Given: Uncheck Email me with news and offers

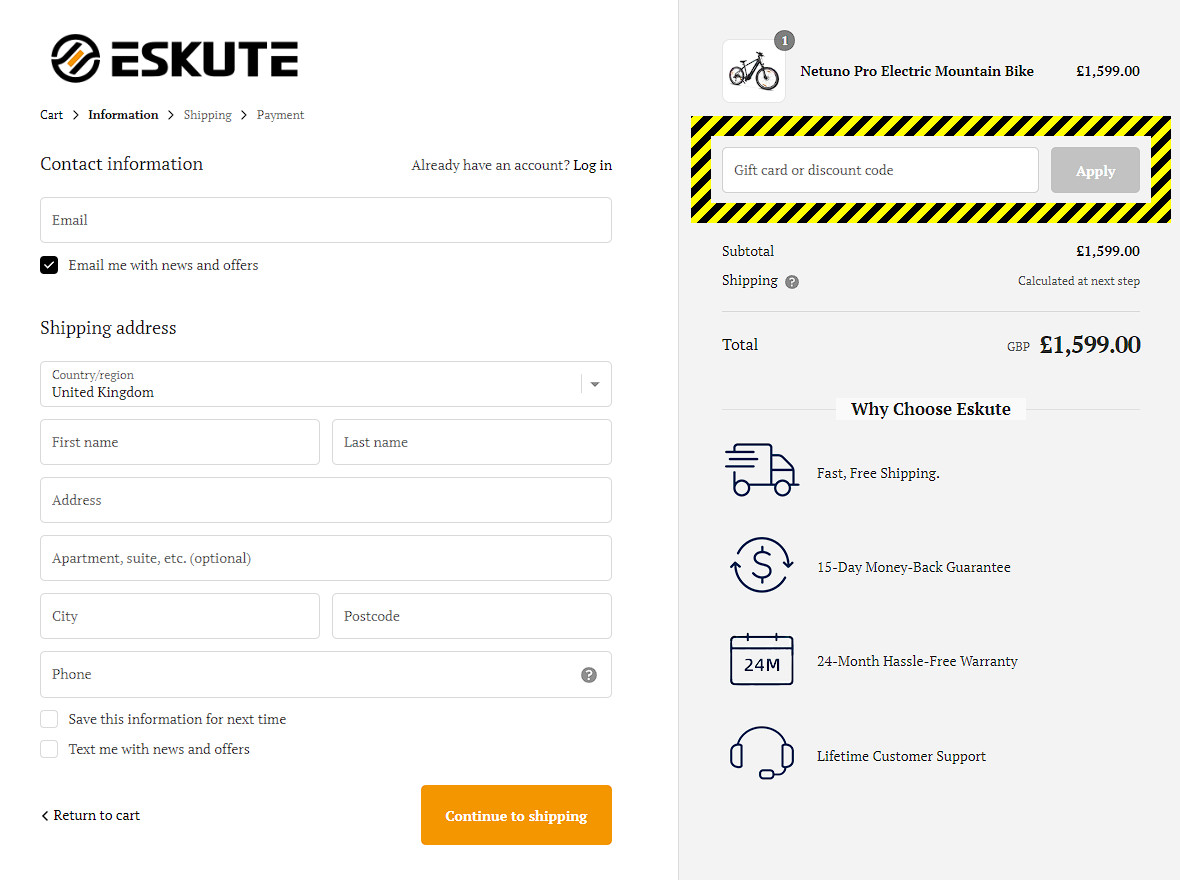Looking at the screenshot, I should point(49,265).
